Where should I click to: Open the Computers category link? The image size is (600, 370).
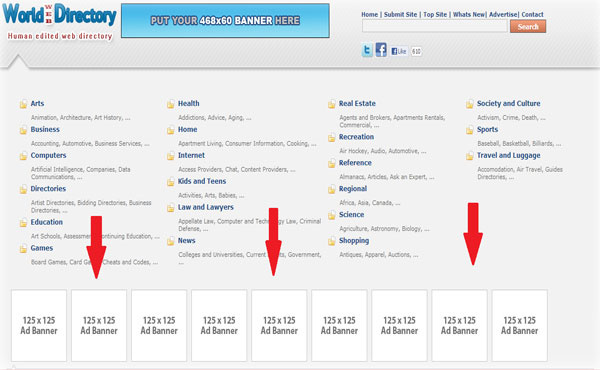pos(48,155)
